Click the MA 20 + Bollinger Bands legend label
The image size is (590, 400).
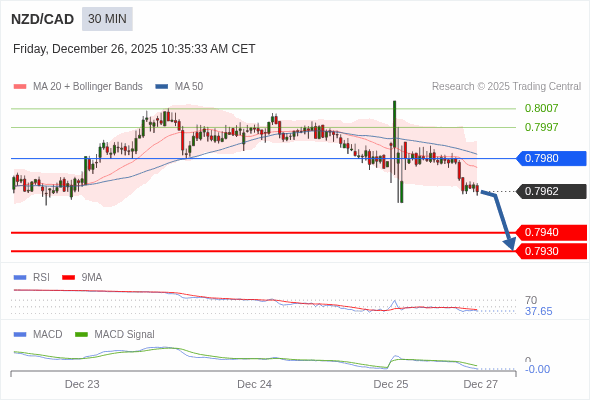coord(88,87)
